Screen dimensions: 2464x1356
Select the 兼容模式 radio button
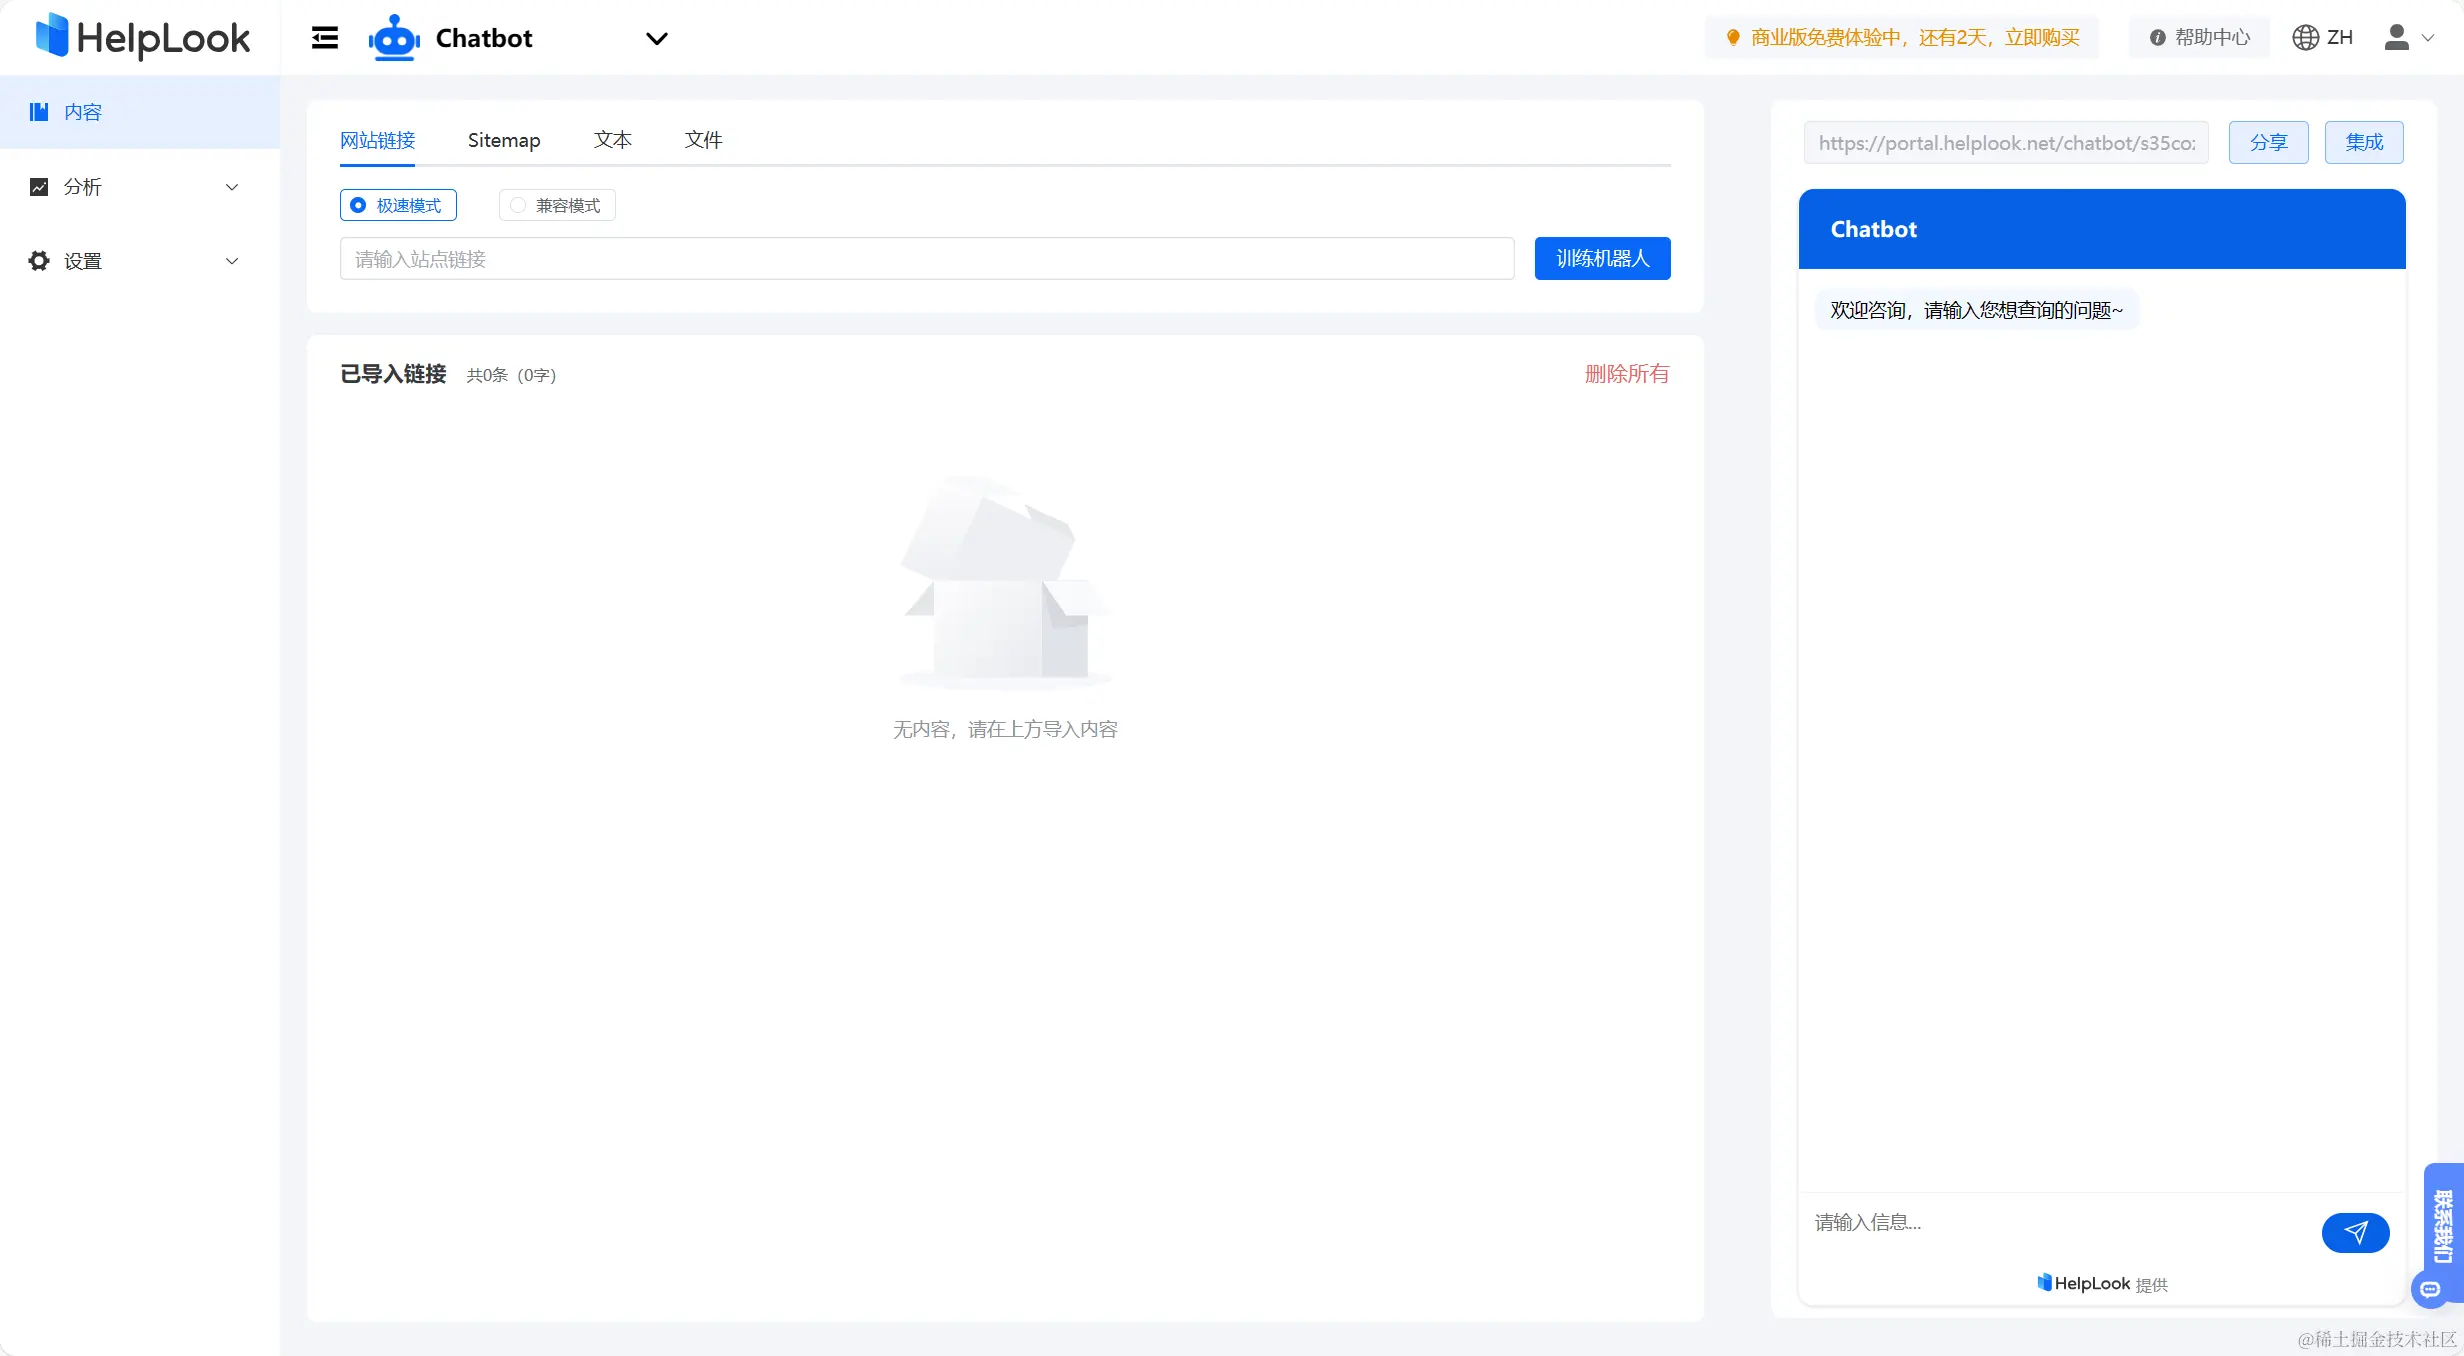518,205
